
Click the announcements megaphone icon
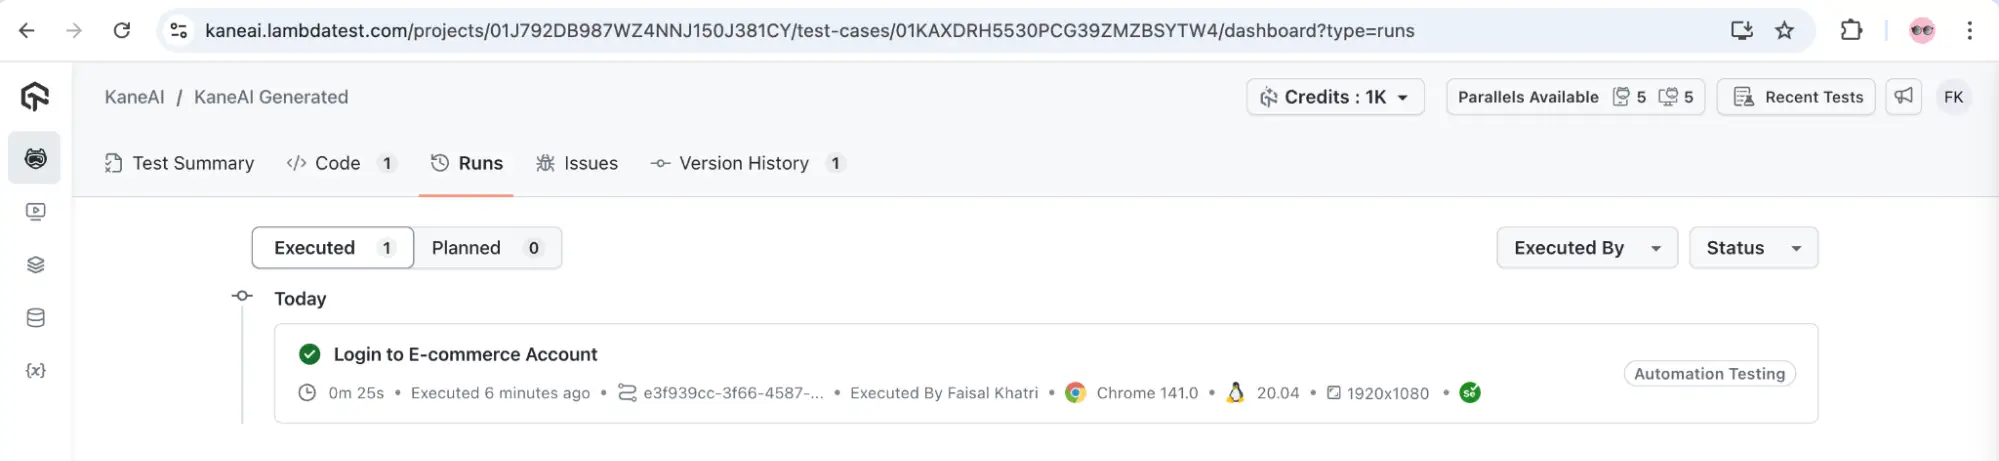pos(1903,97)
